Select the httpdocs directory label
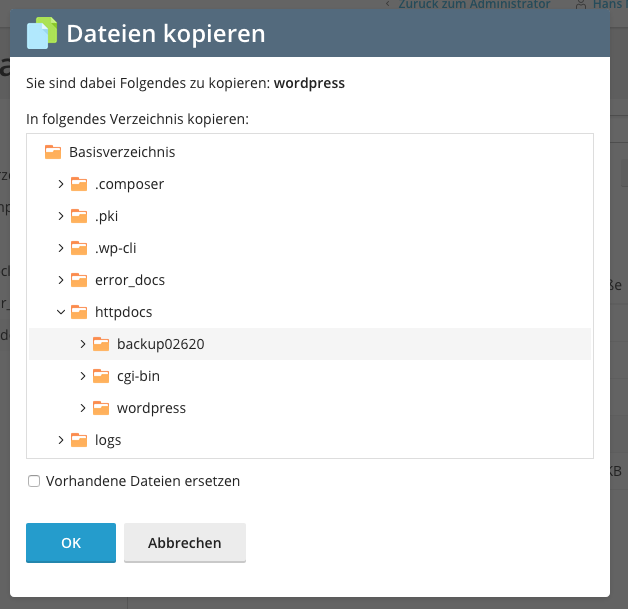The image size is (628, 609). pos(123,312)
